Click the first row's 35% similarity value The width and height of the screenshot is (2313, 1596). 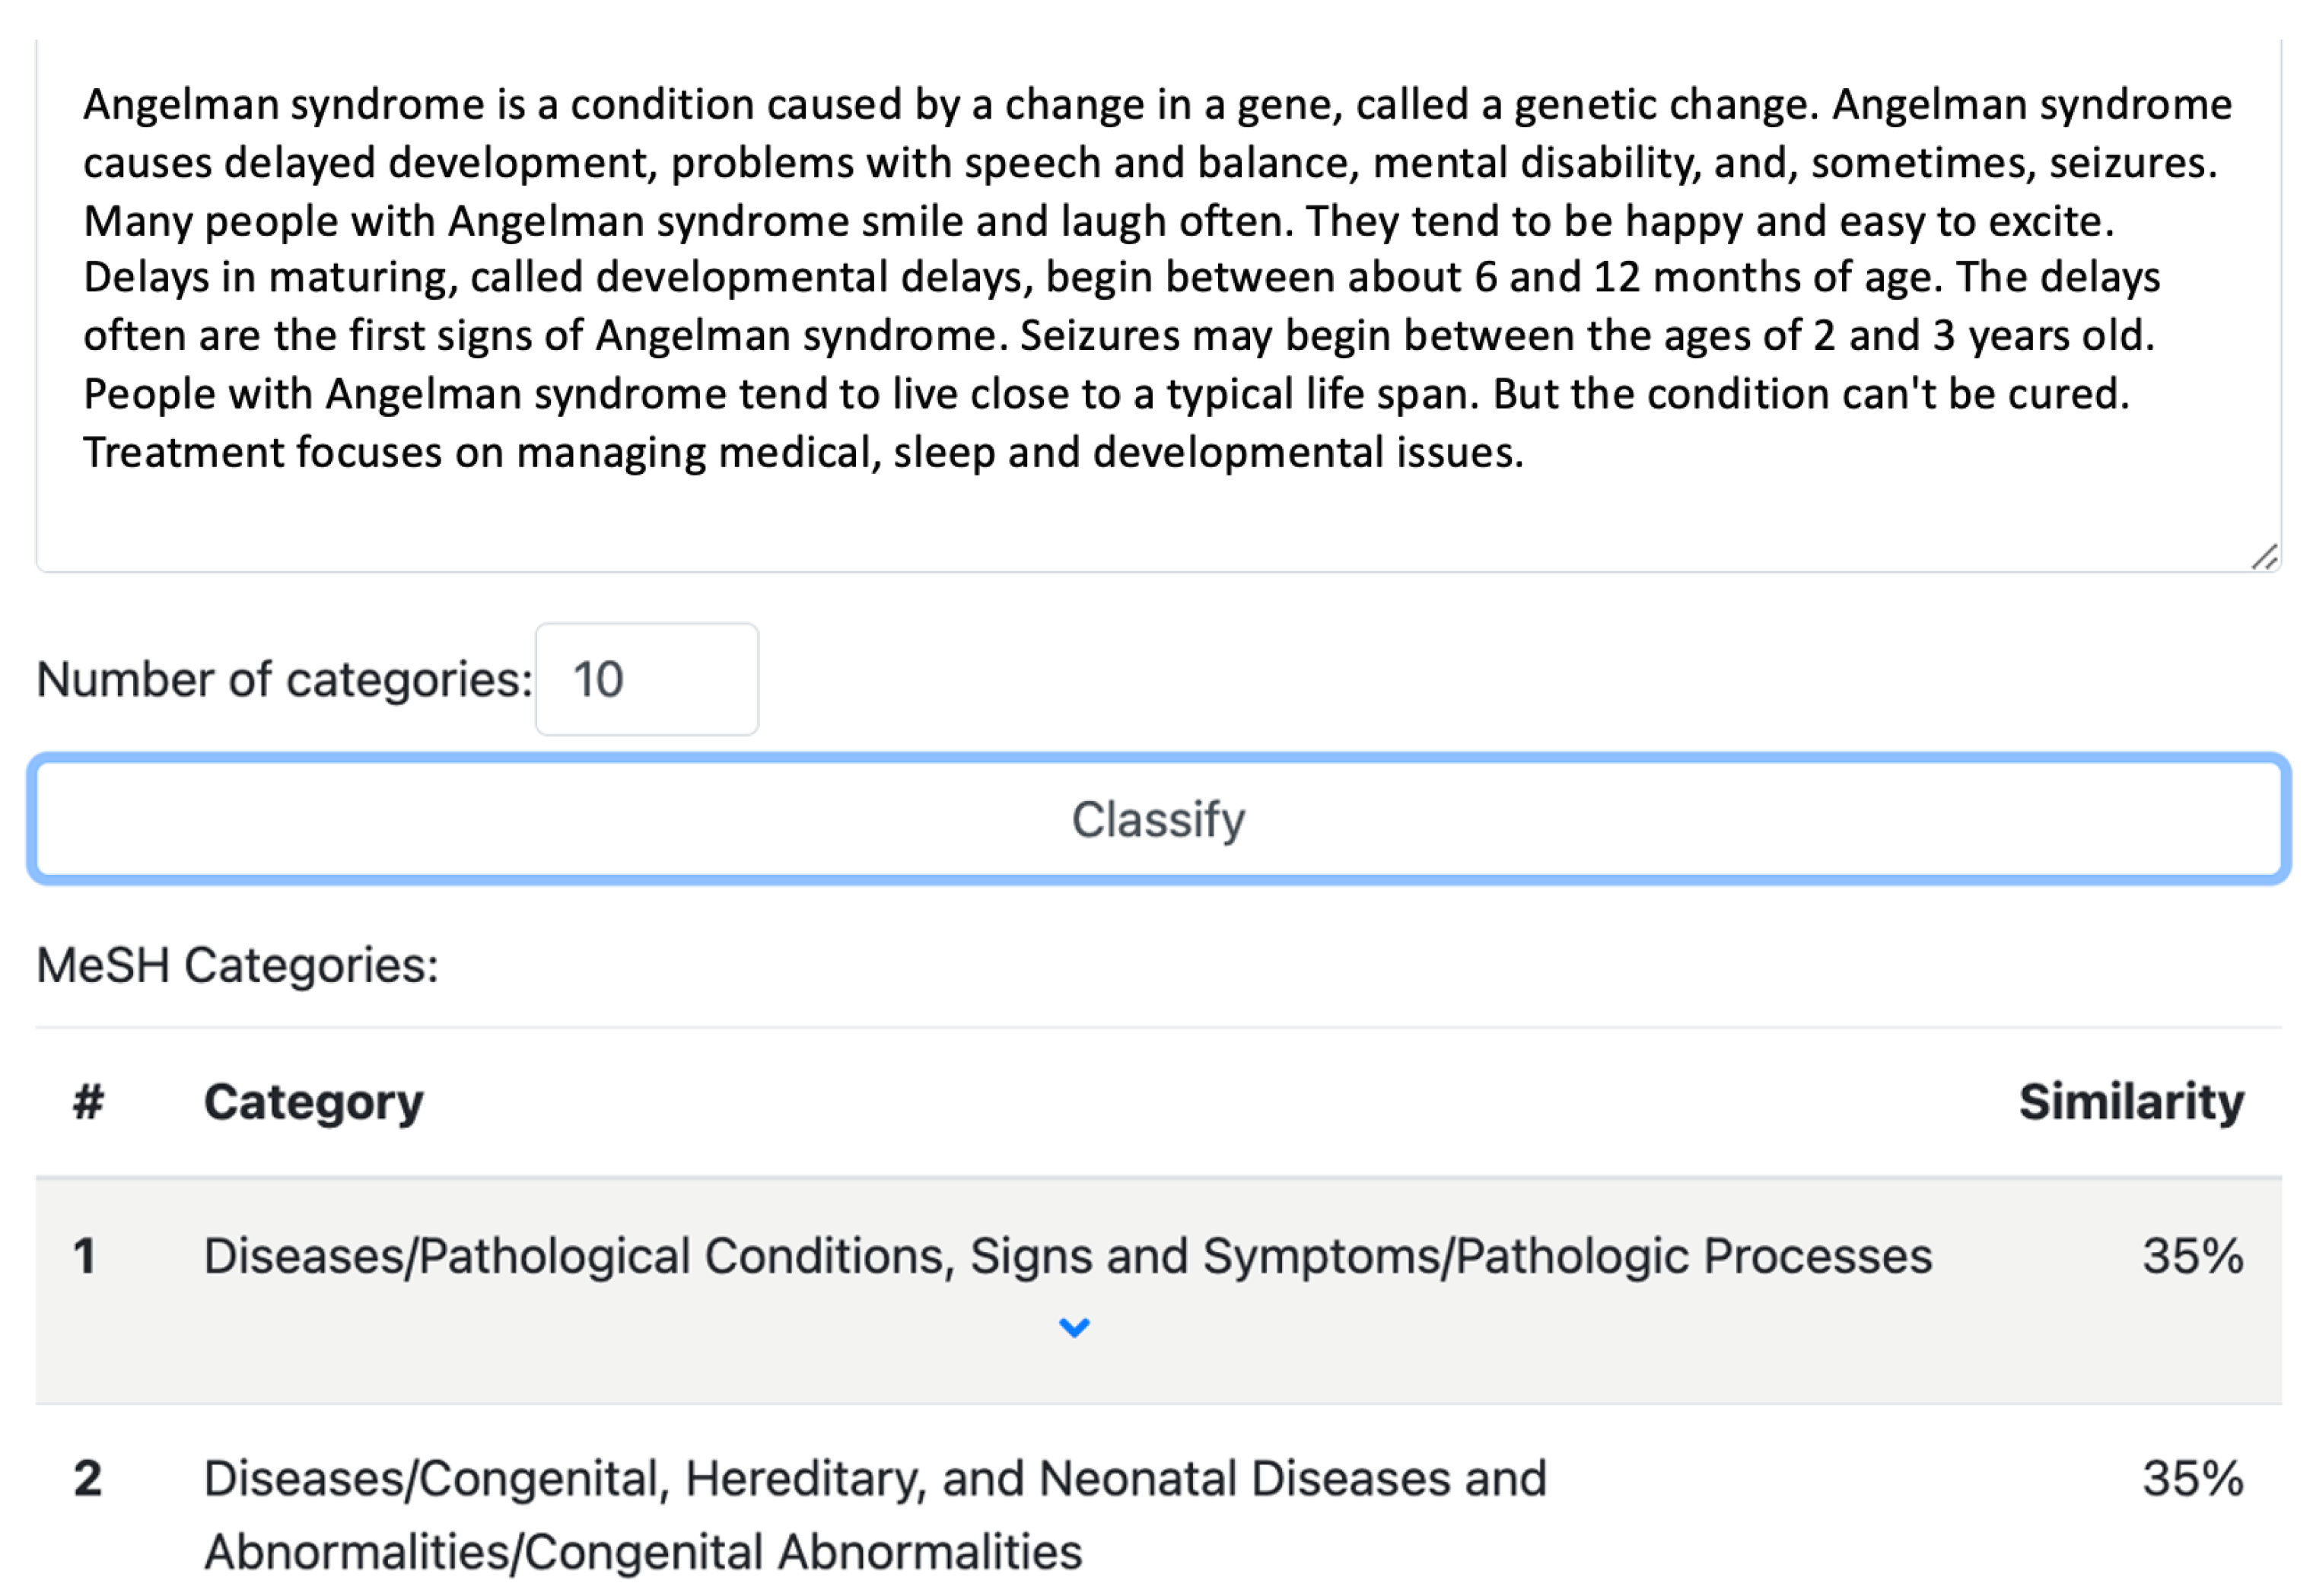point(2192,1256)
